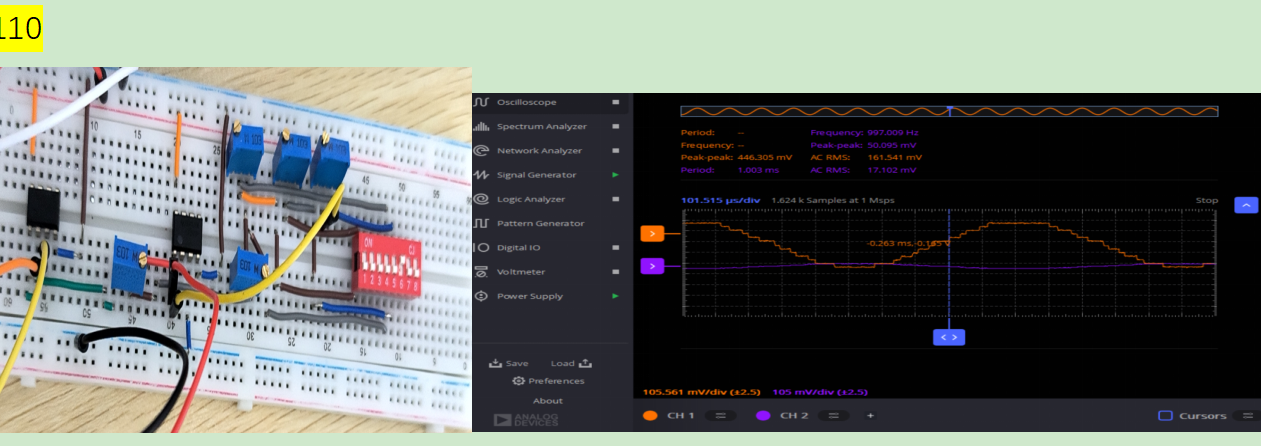Click the blue horizontal trigger position handle
This screenshot has width=1261, height=446.
[950, 337]
